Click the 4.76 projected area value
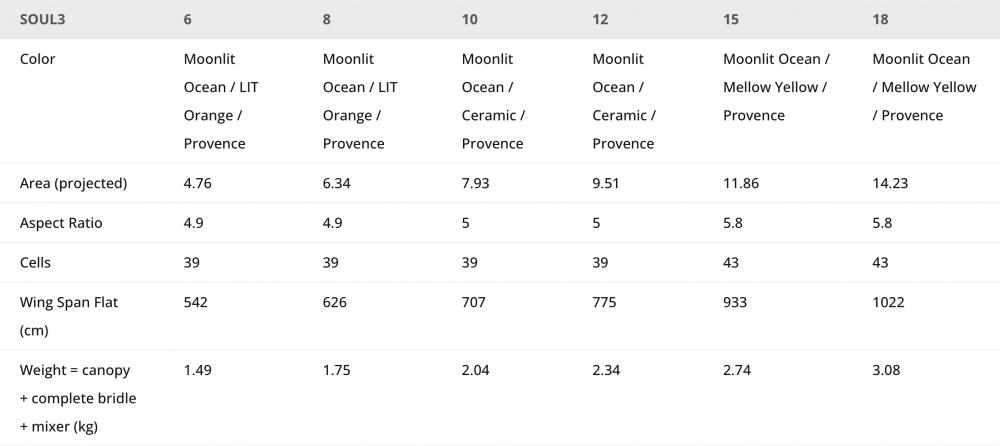The width and height of the screenshot is (1000, 446). [x=198, y=184]
